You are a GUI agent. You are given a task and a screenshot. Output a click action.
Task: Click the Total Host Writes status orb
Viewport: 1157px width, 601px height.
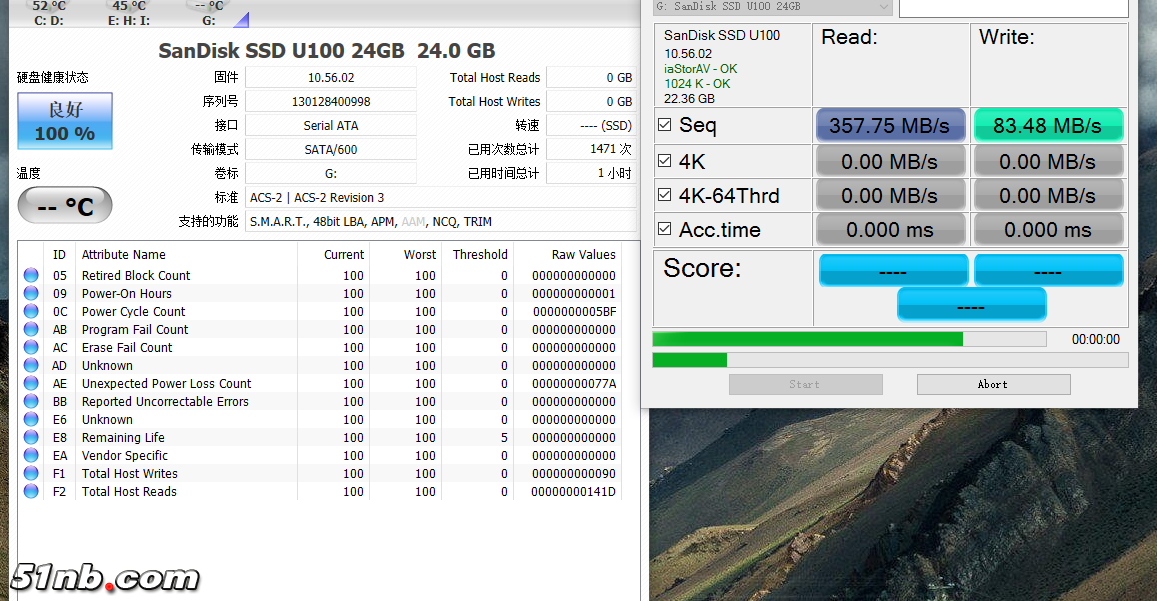pos(31,474)
